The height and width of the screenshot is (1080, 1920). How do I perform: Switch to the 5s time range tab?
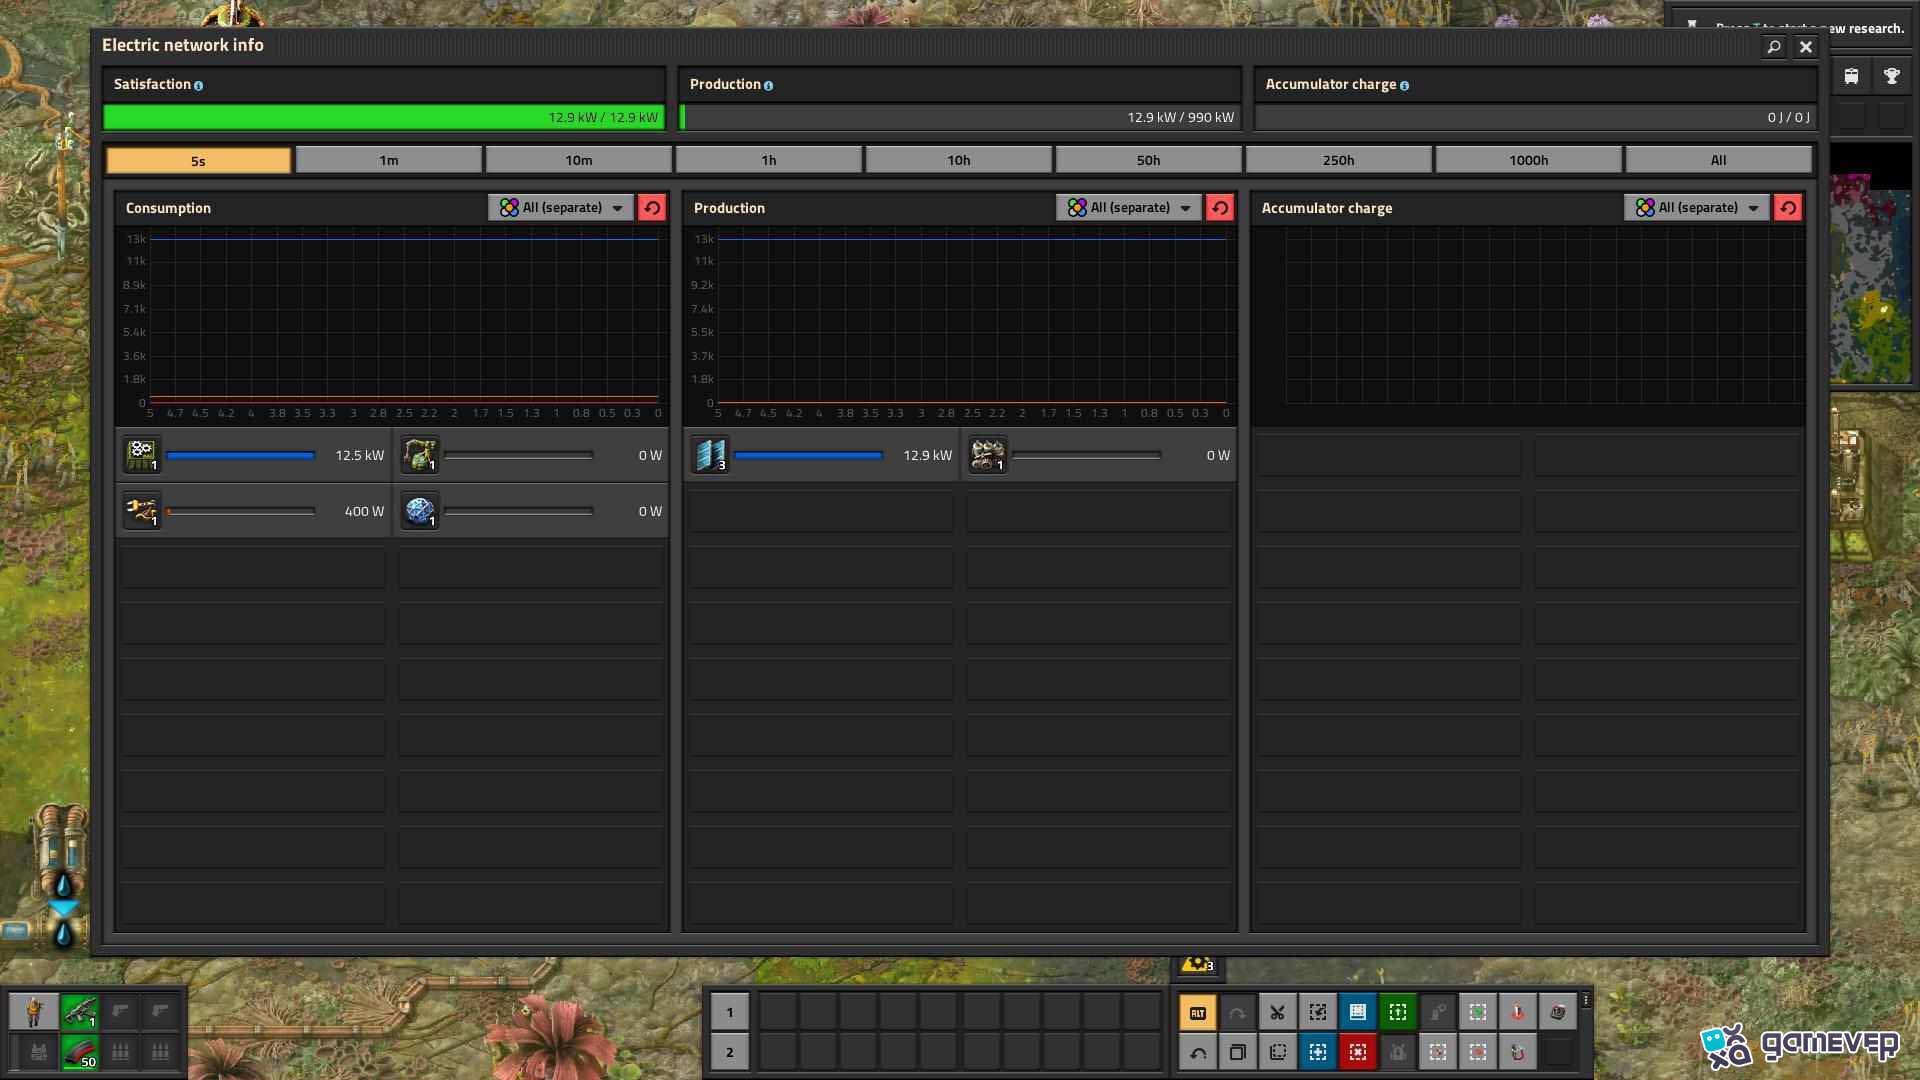tap(198, 160)
